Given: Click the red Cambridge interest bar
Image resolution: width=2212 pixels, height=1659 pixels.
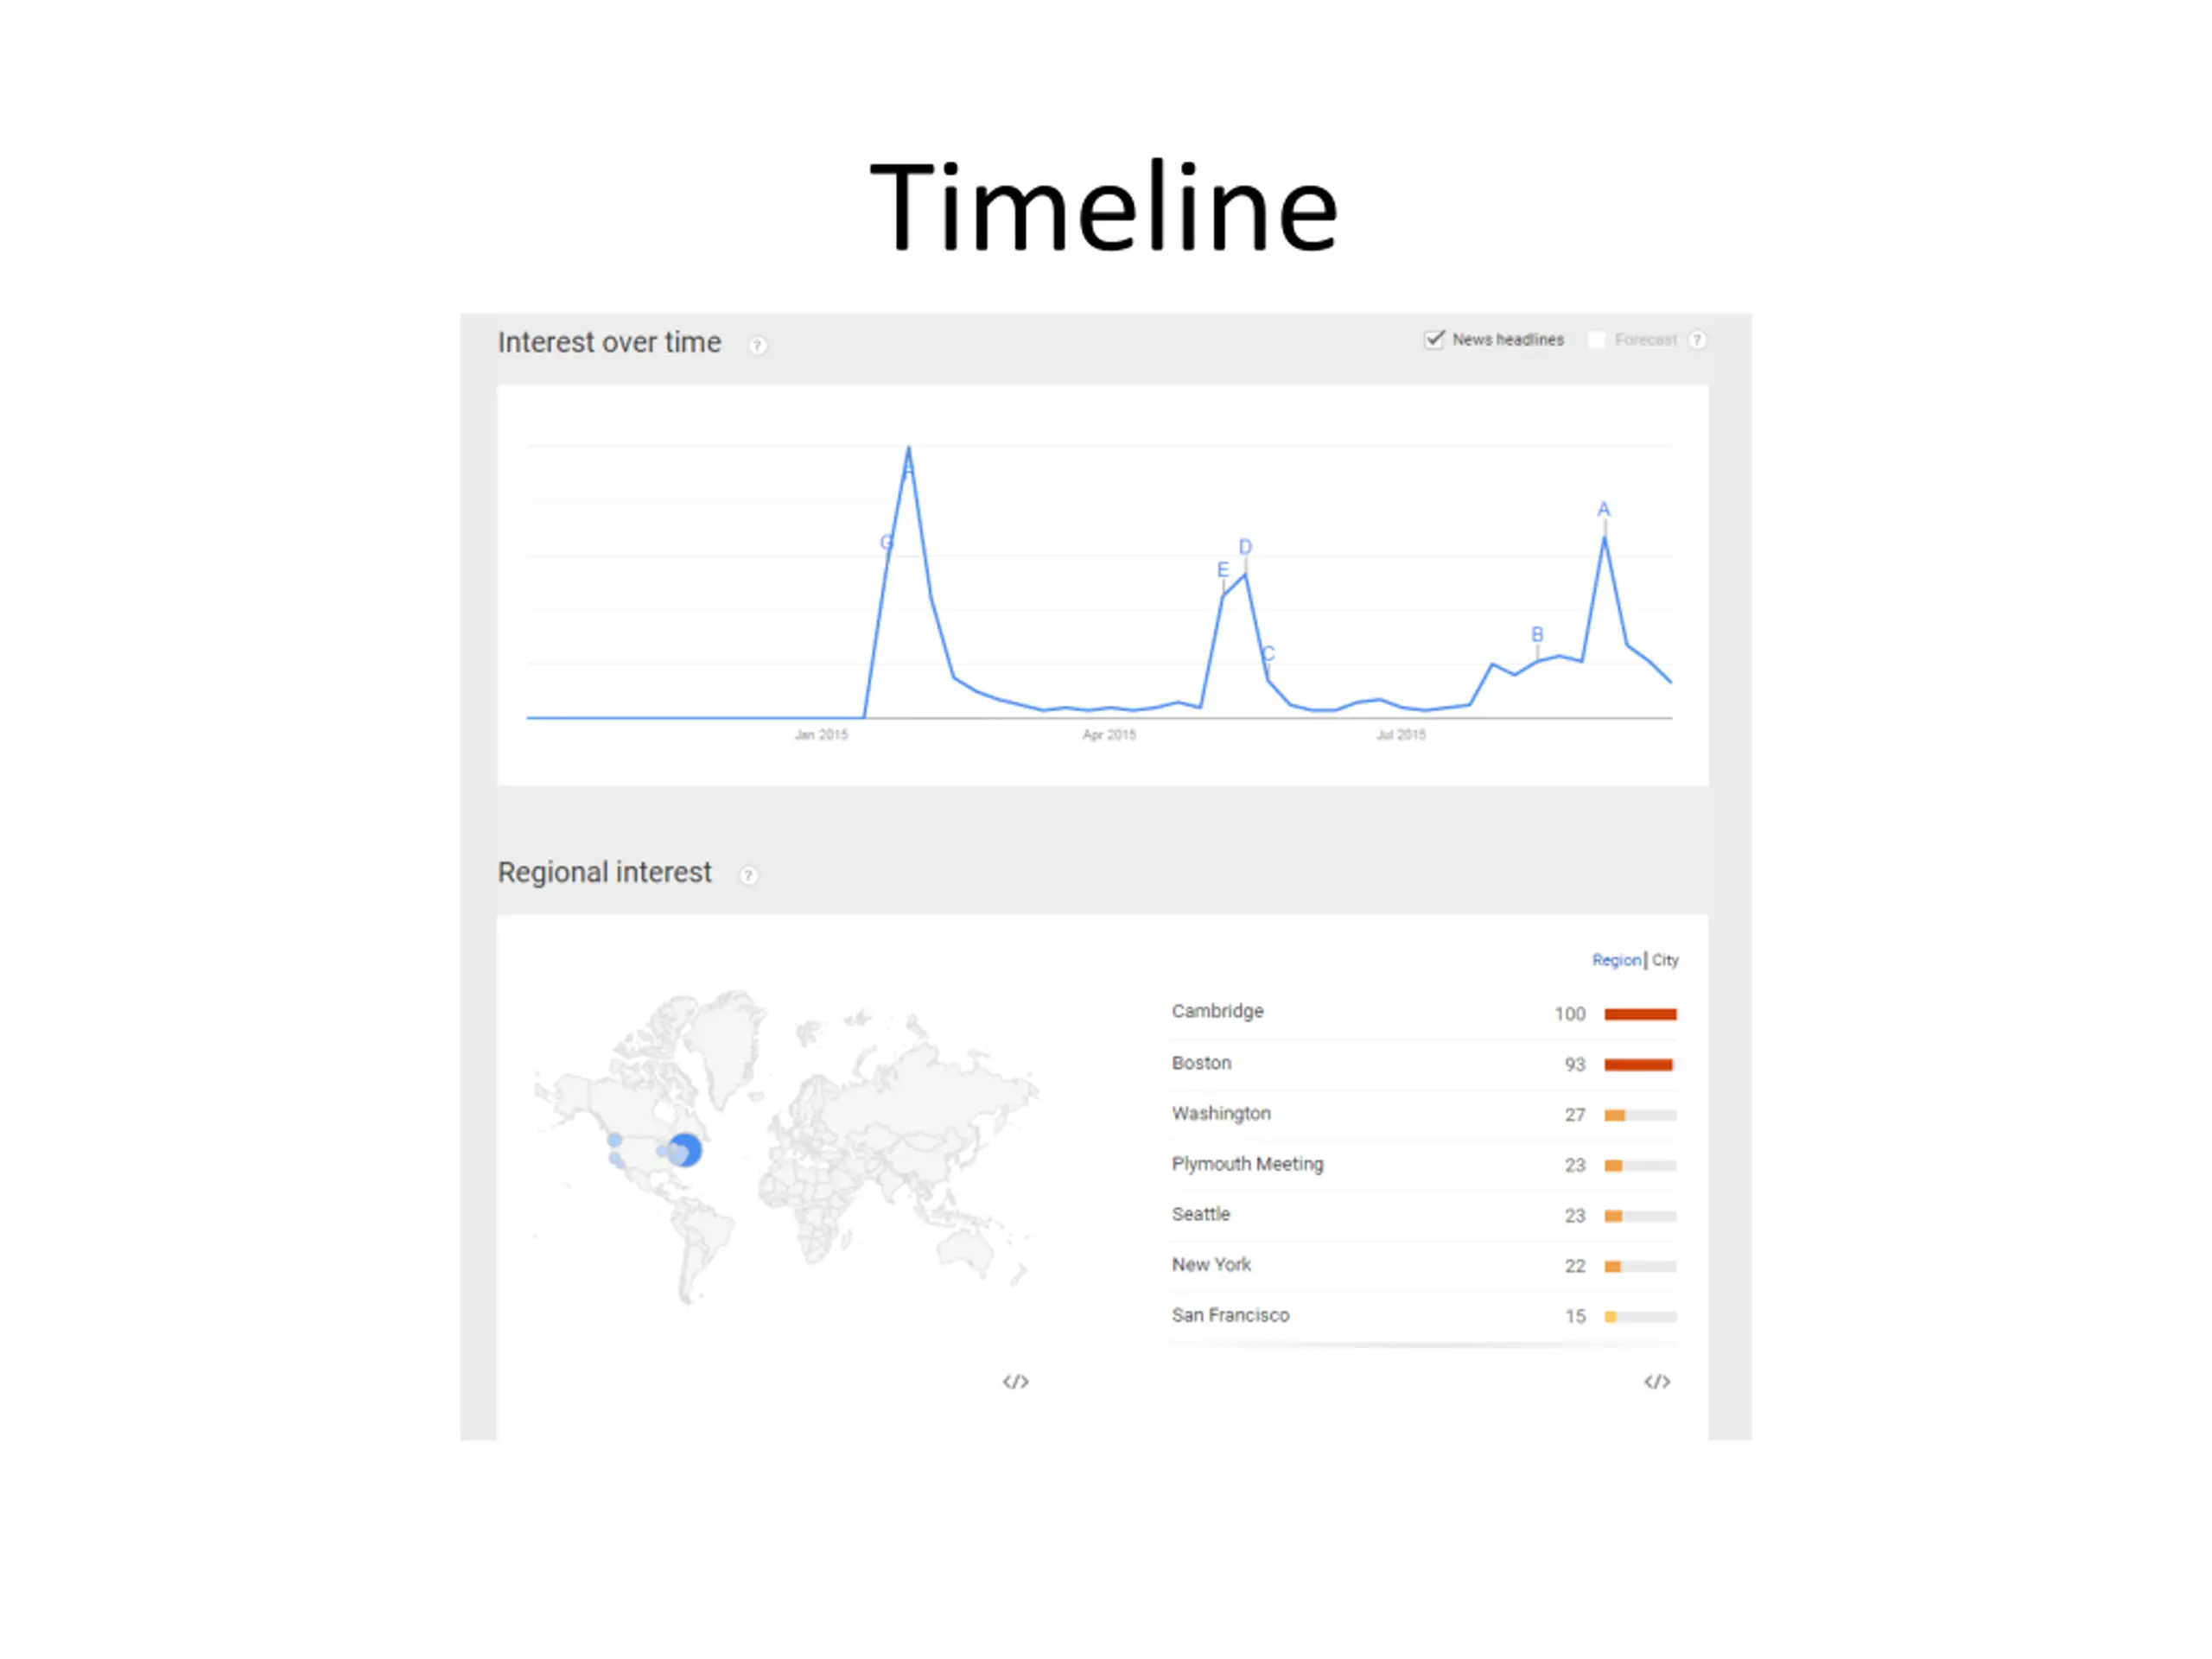Looking at the screenshot, I should (1640, 1014).
